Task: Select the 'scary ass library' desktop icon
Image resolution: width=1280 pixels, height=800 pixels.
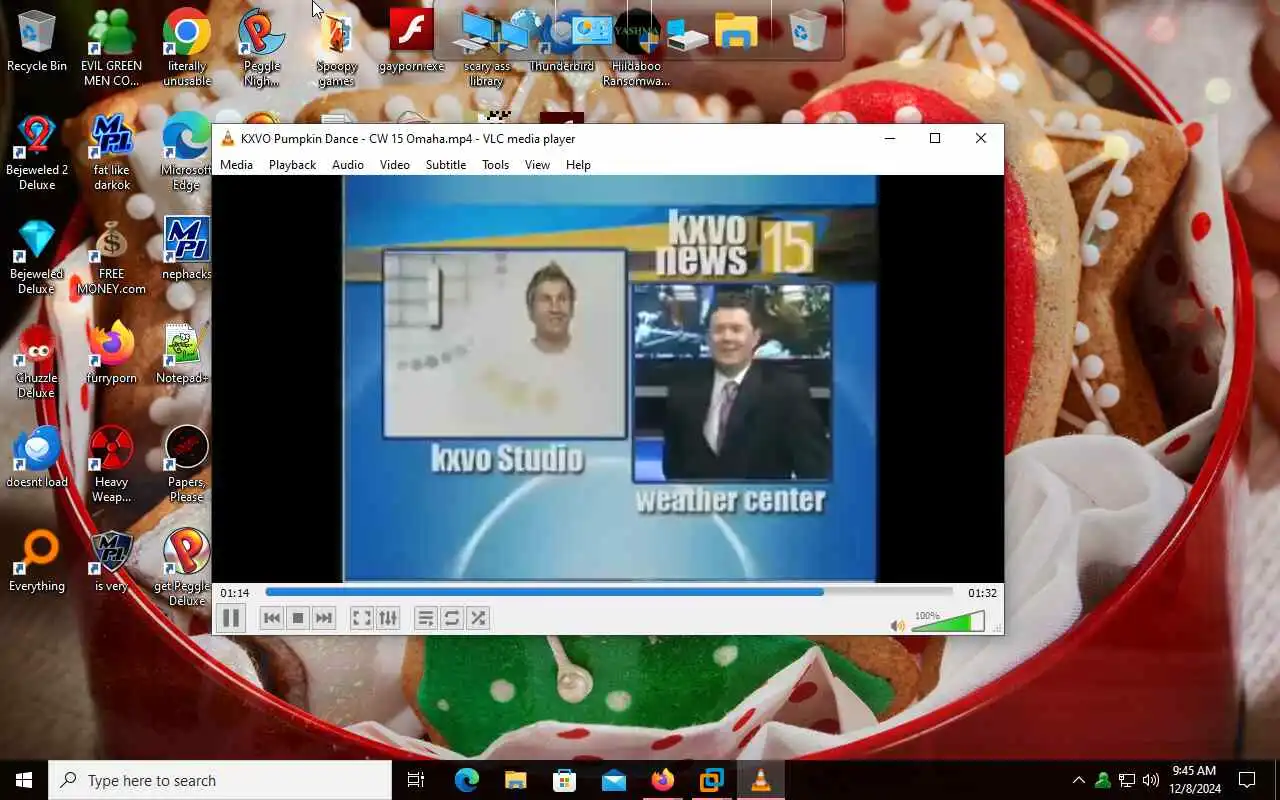Action: (x=487, y=48)
